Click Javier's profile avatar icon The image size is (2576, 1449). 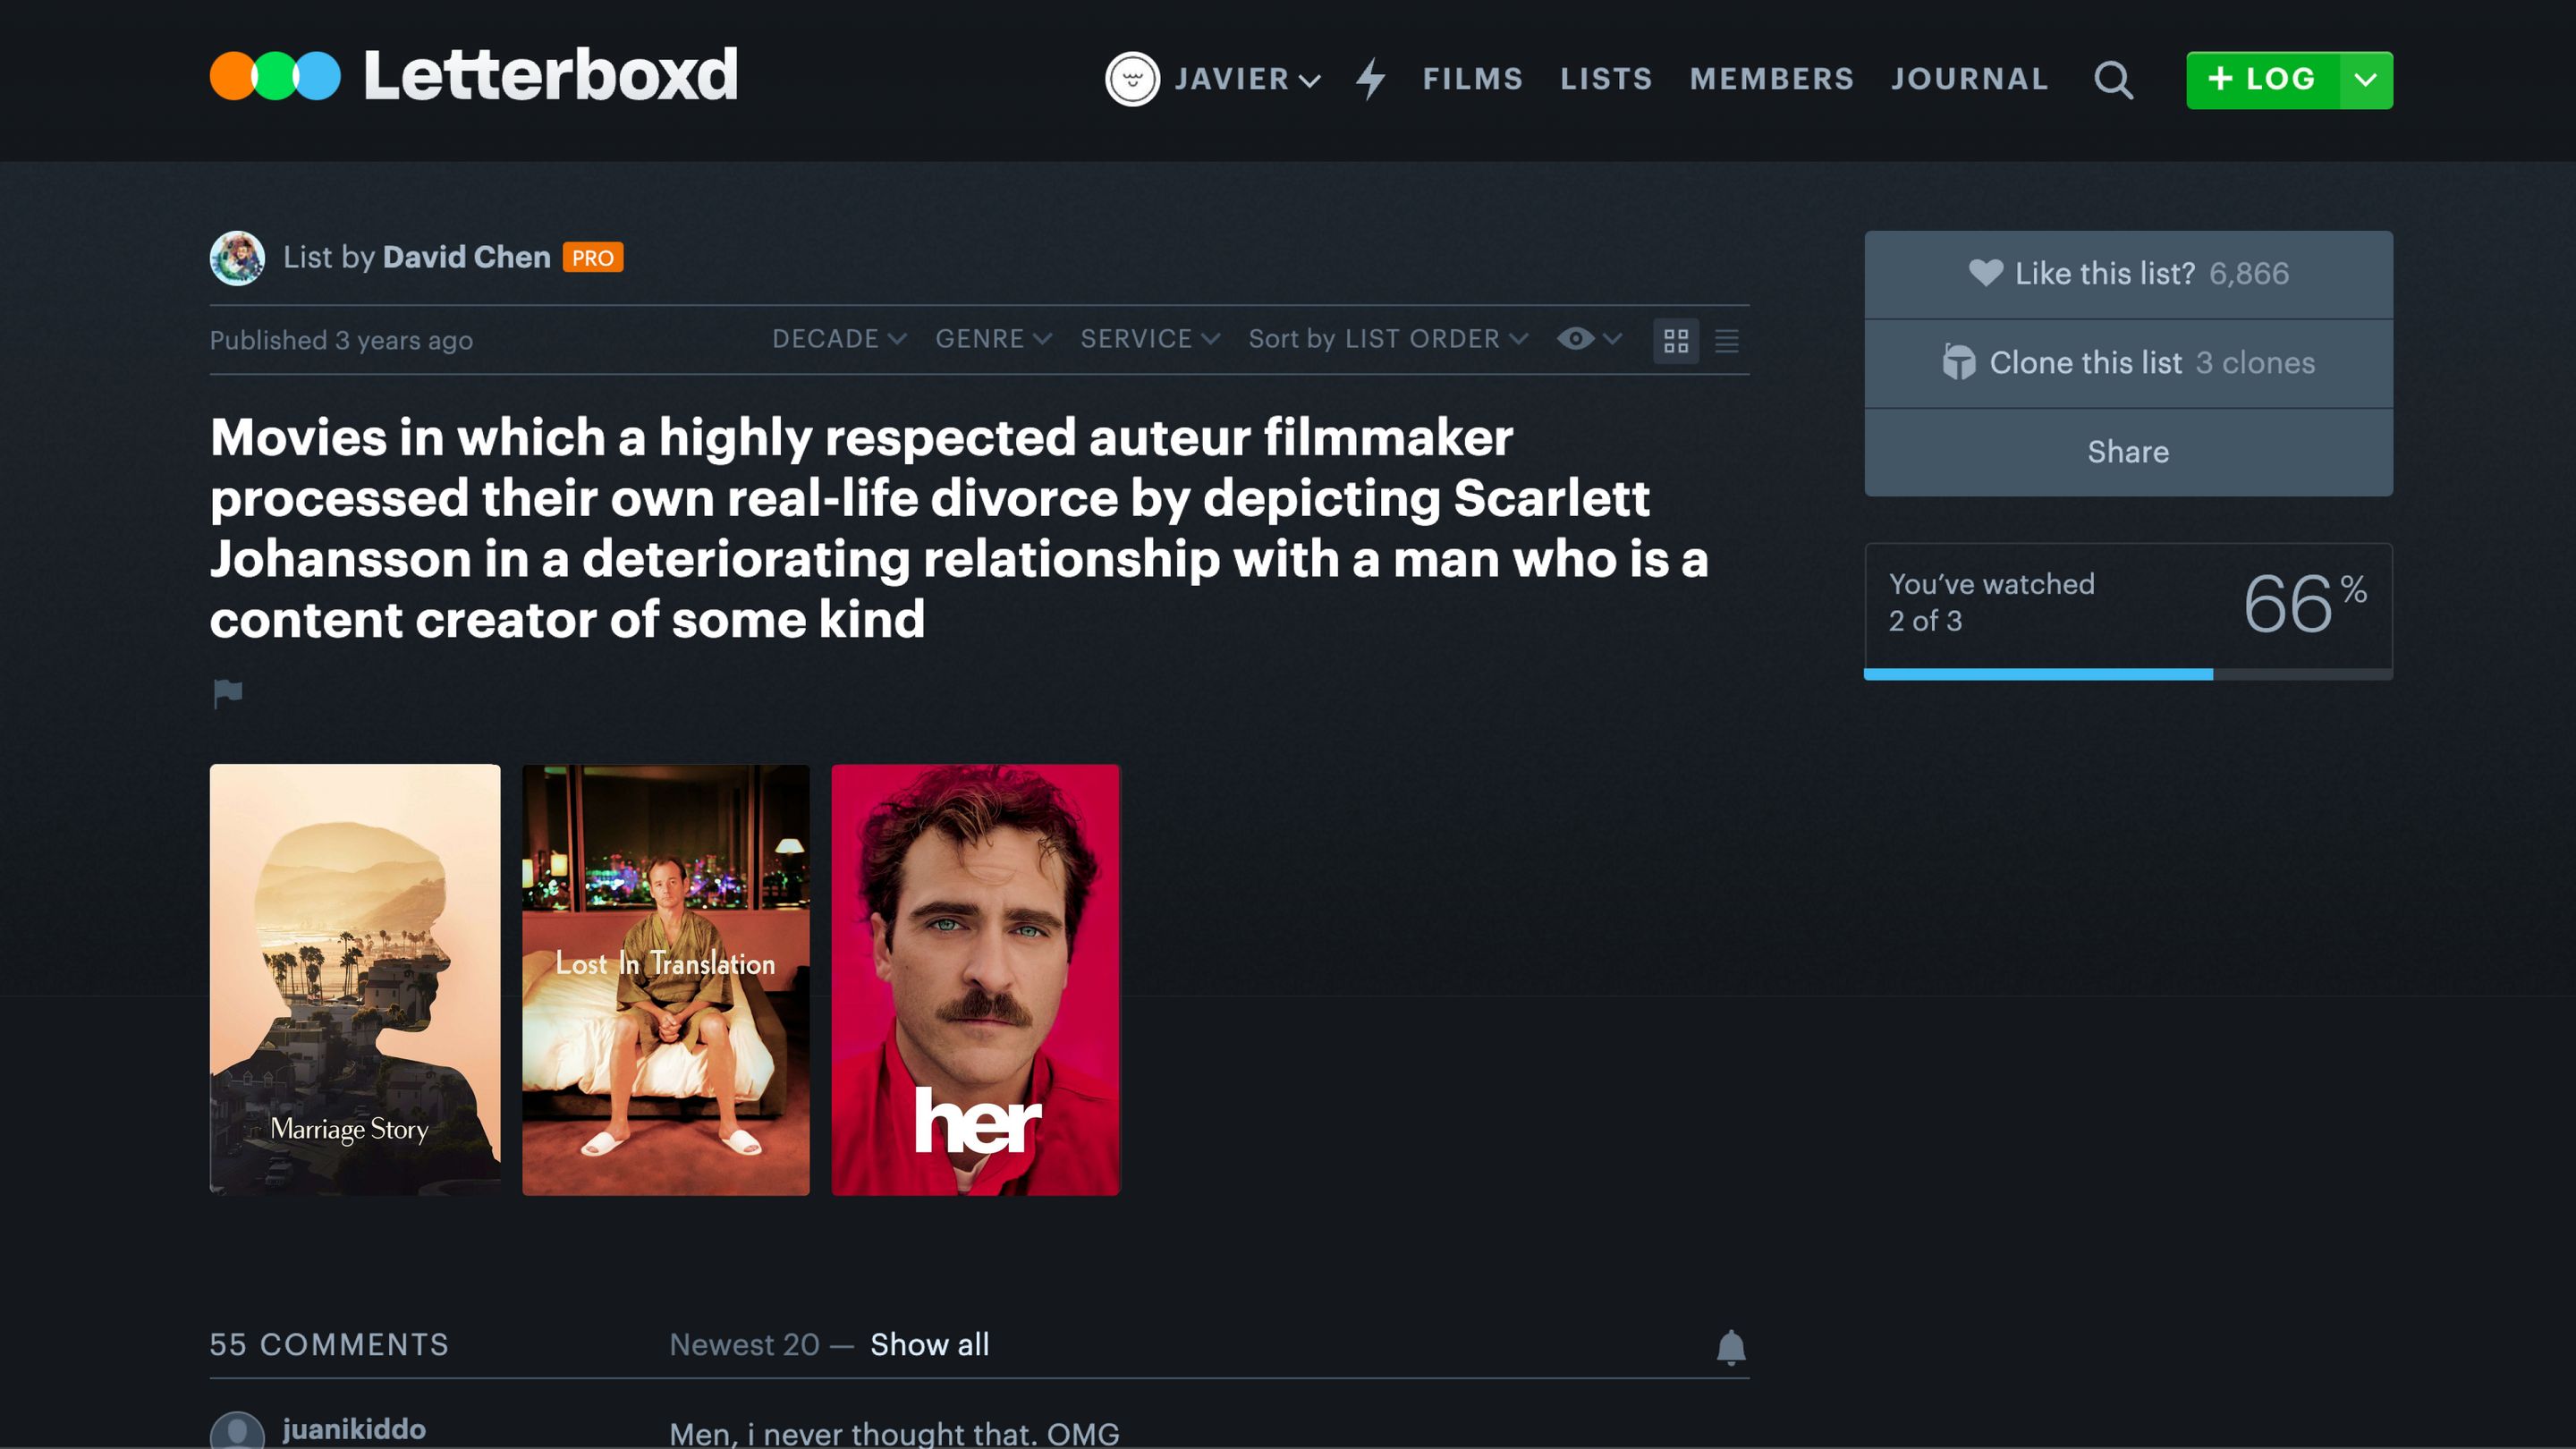1132,79
